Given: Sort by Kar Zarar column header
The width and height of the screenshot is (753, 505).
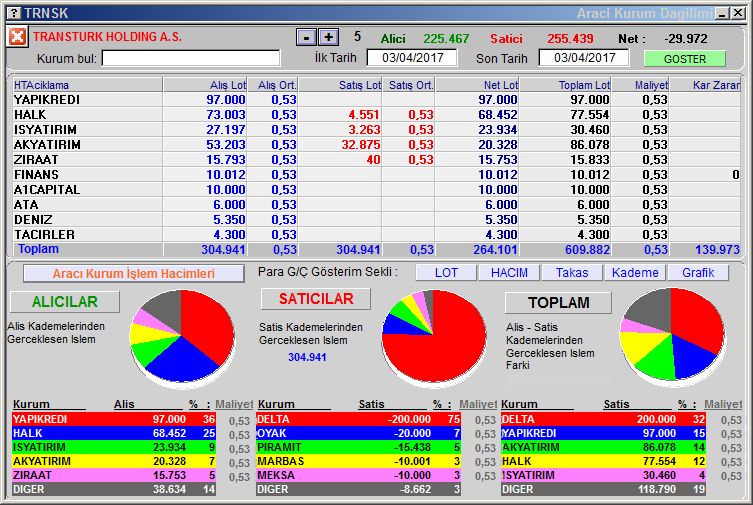Looking at the screenshot, I should pyautogui.click(x=705, y=85).
